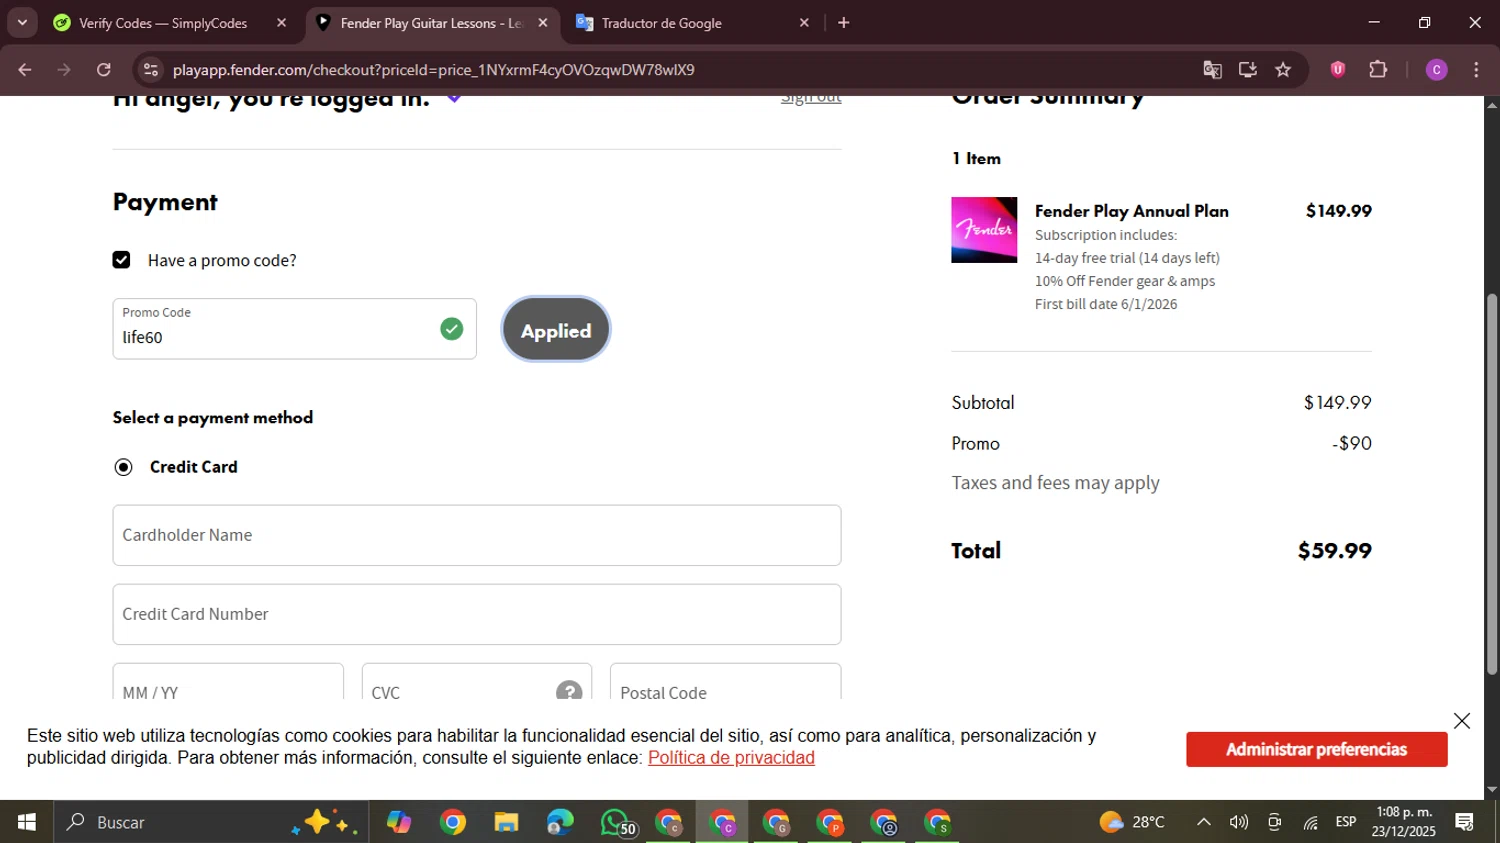This screenshot has width=1500, height=843.
Task: Click the taskbar Buscar search box
Action: [x=212, y=822]
